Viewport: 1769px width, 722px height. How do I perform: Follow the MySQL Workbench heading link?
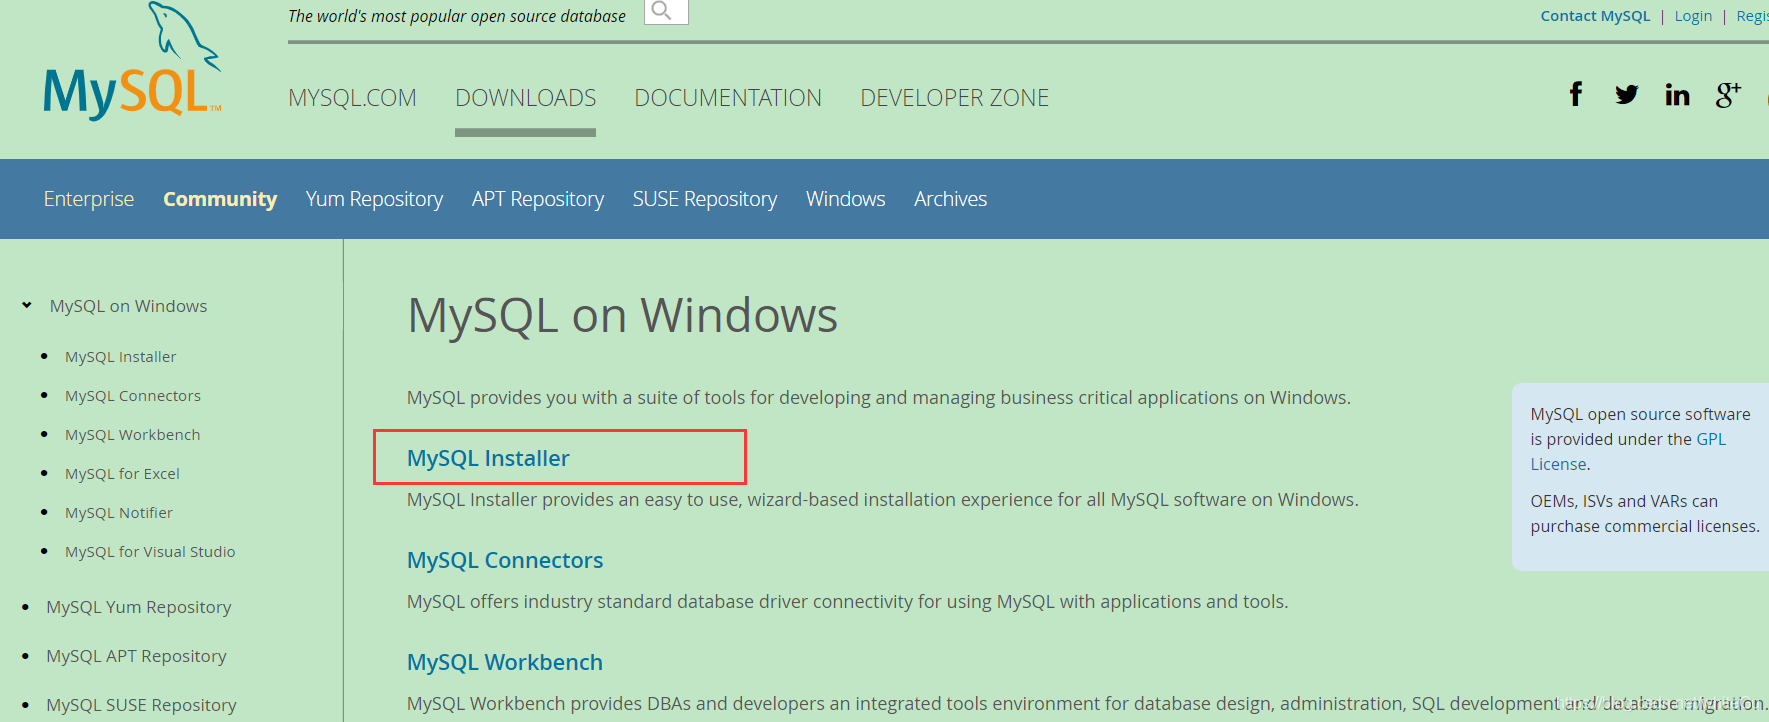(505, 662)
